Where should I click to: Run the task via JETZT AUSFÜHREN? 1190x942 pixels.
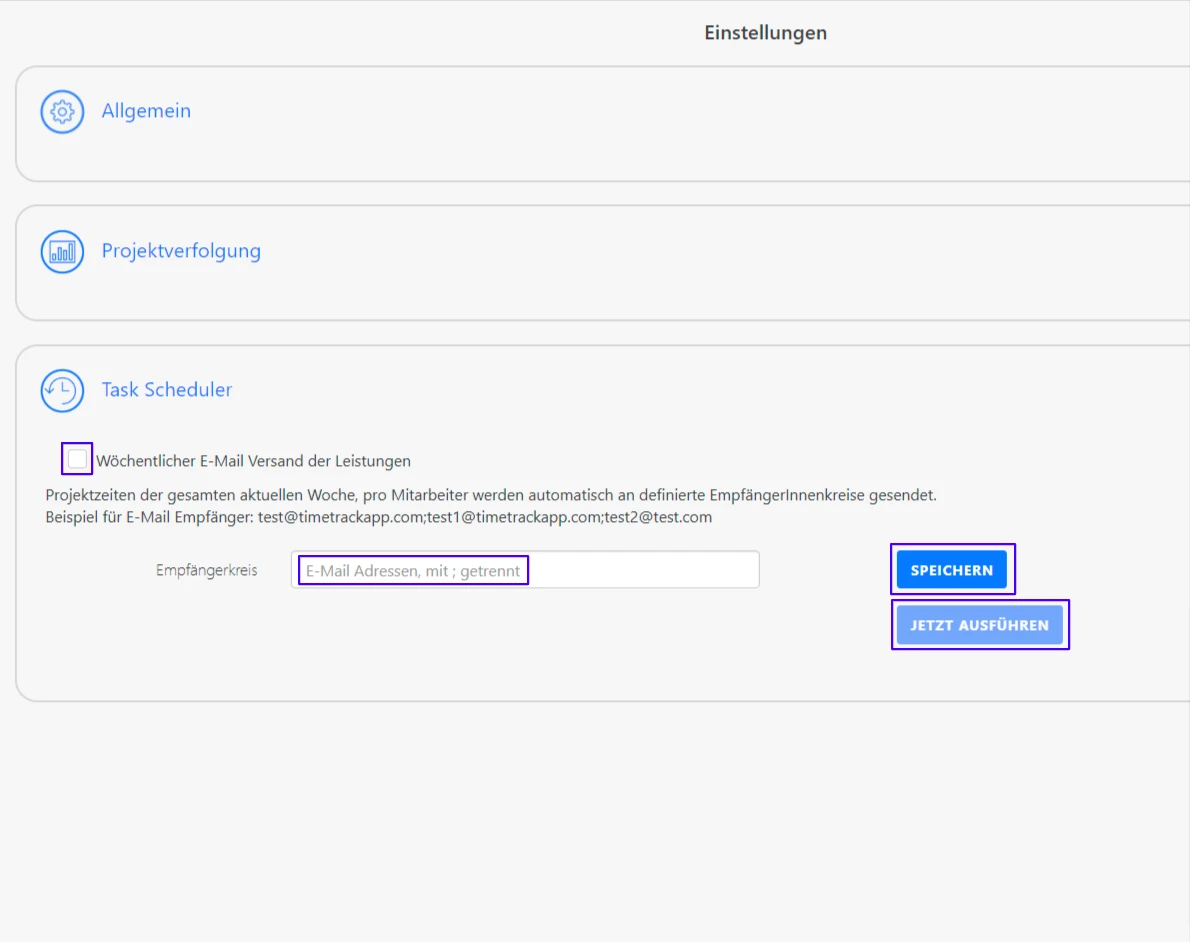(980, 624)
